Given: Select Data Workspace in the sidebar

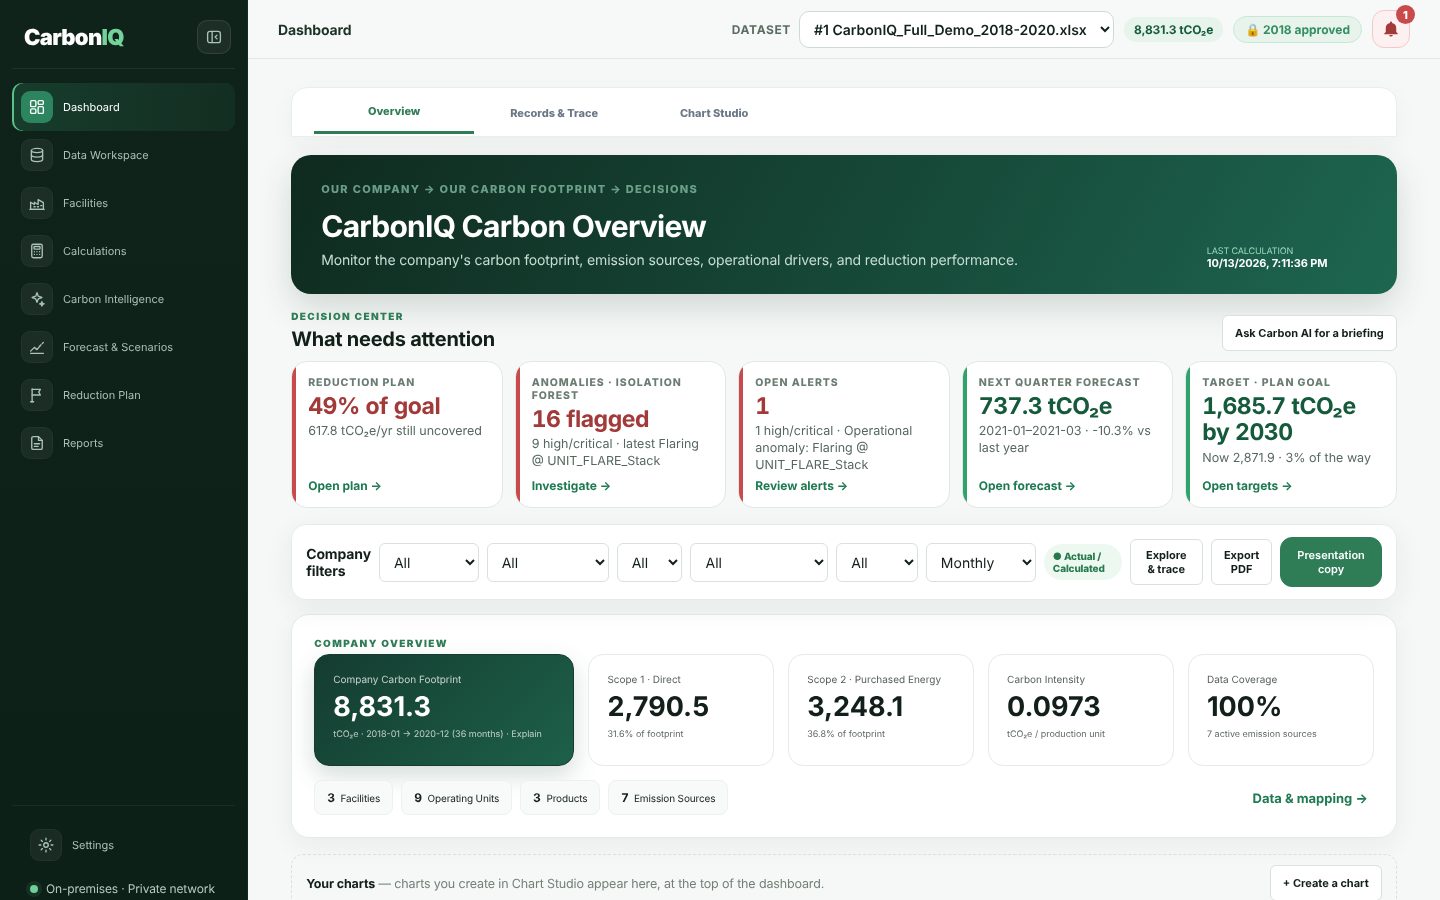Looking at the screenshot, I should [x=124, y=155].
